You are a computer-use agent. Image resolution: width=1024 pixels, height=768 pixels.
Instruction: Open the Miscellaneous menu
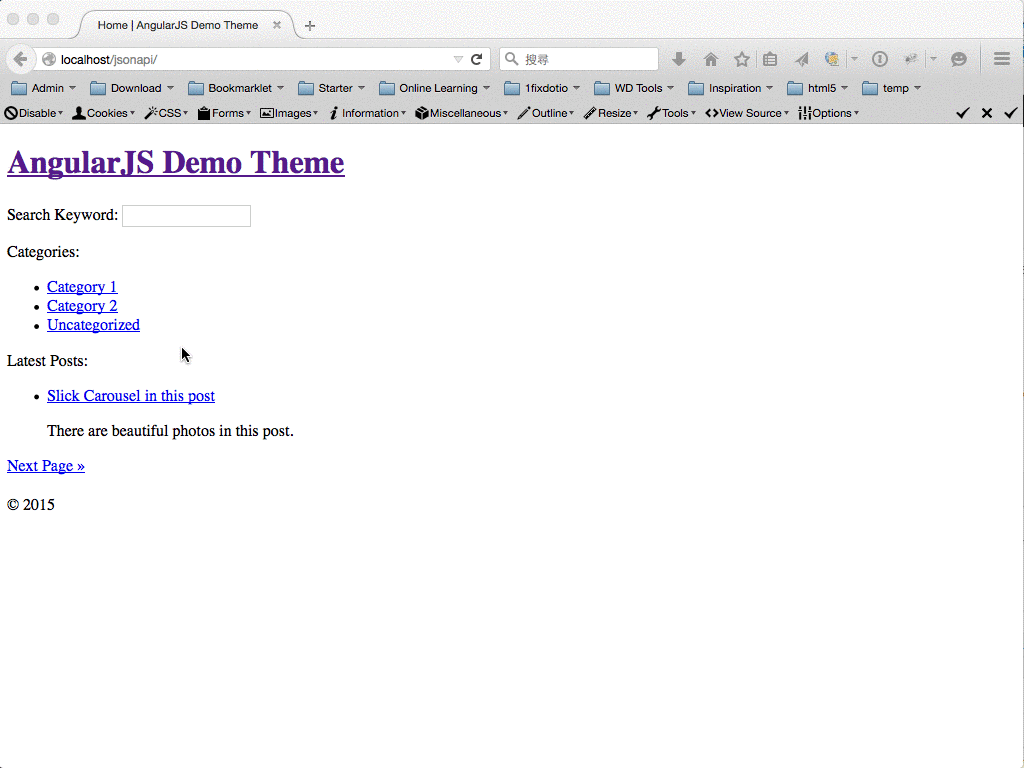(461, 113)
